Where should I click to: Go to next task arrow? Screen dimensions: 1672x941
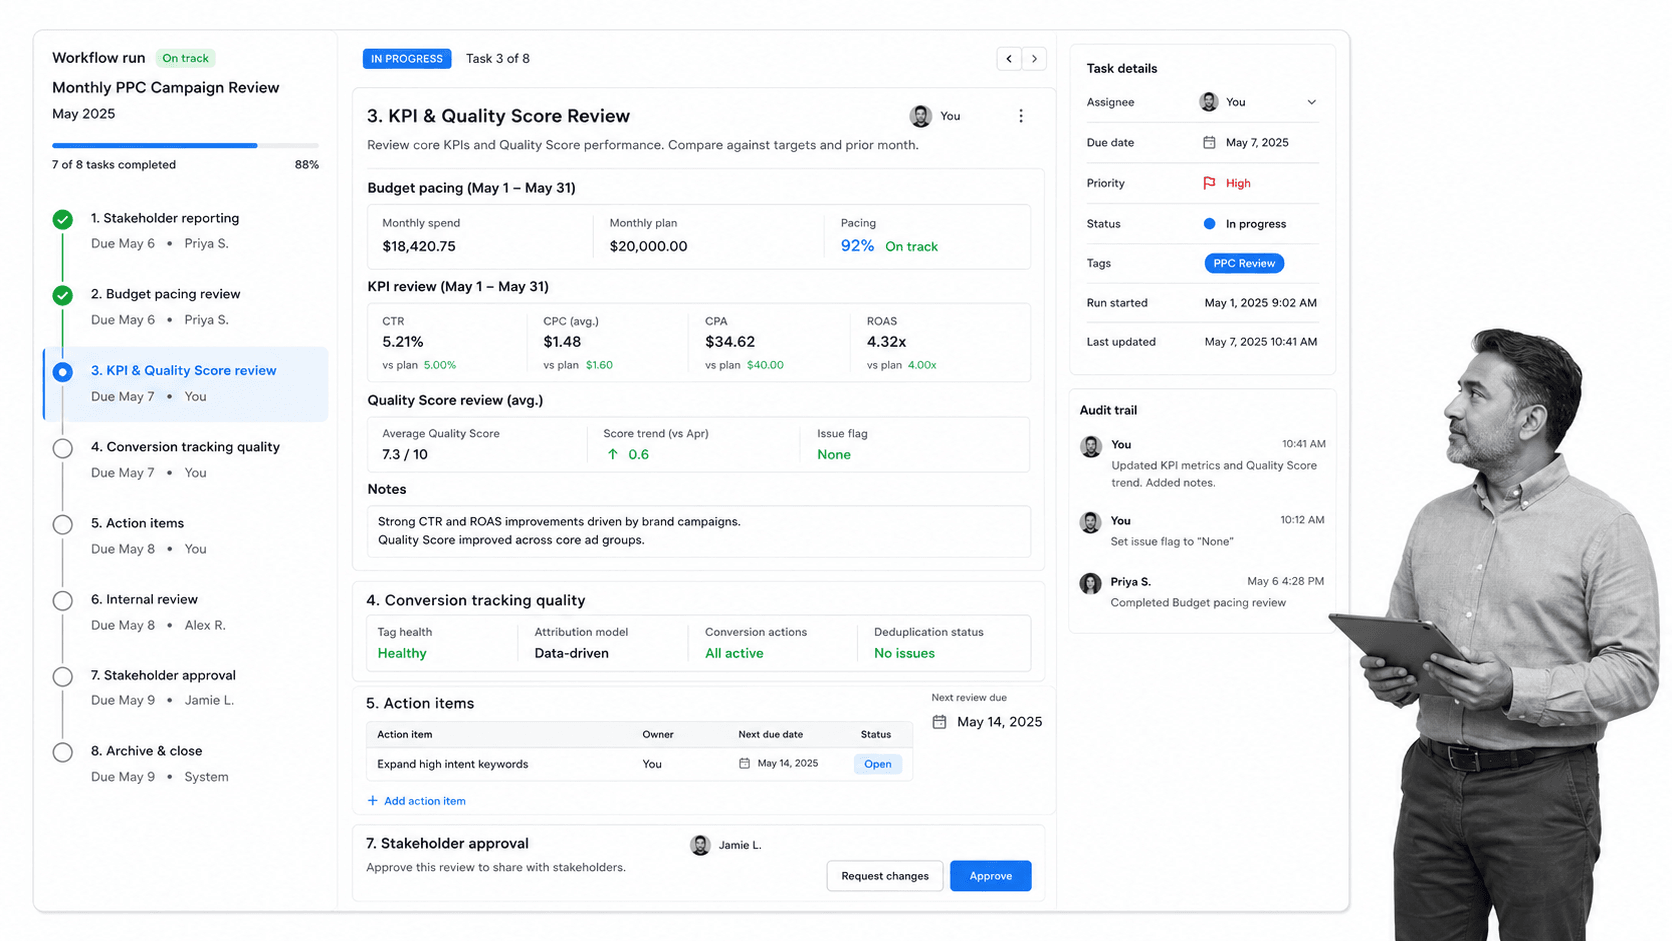point(1034,59)
